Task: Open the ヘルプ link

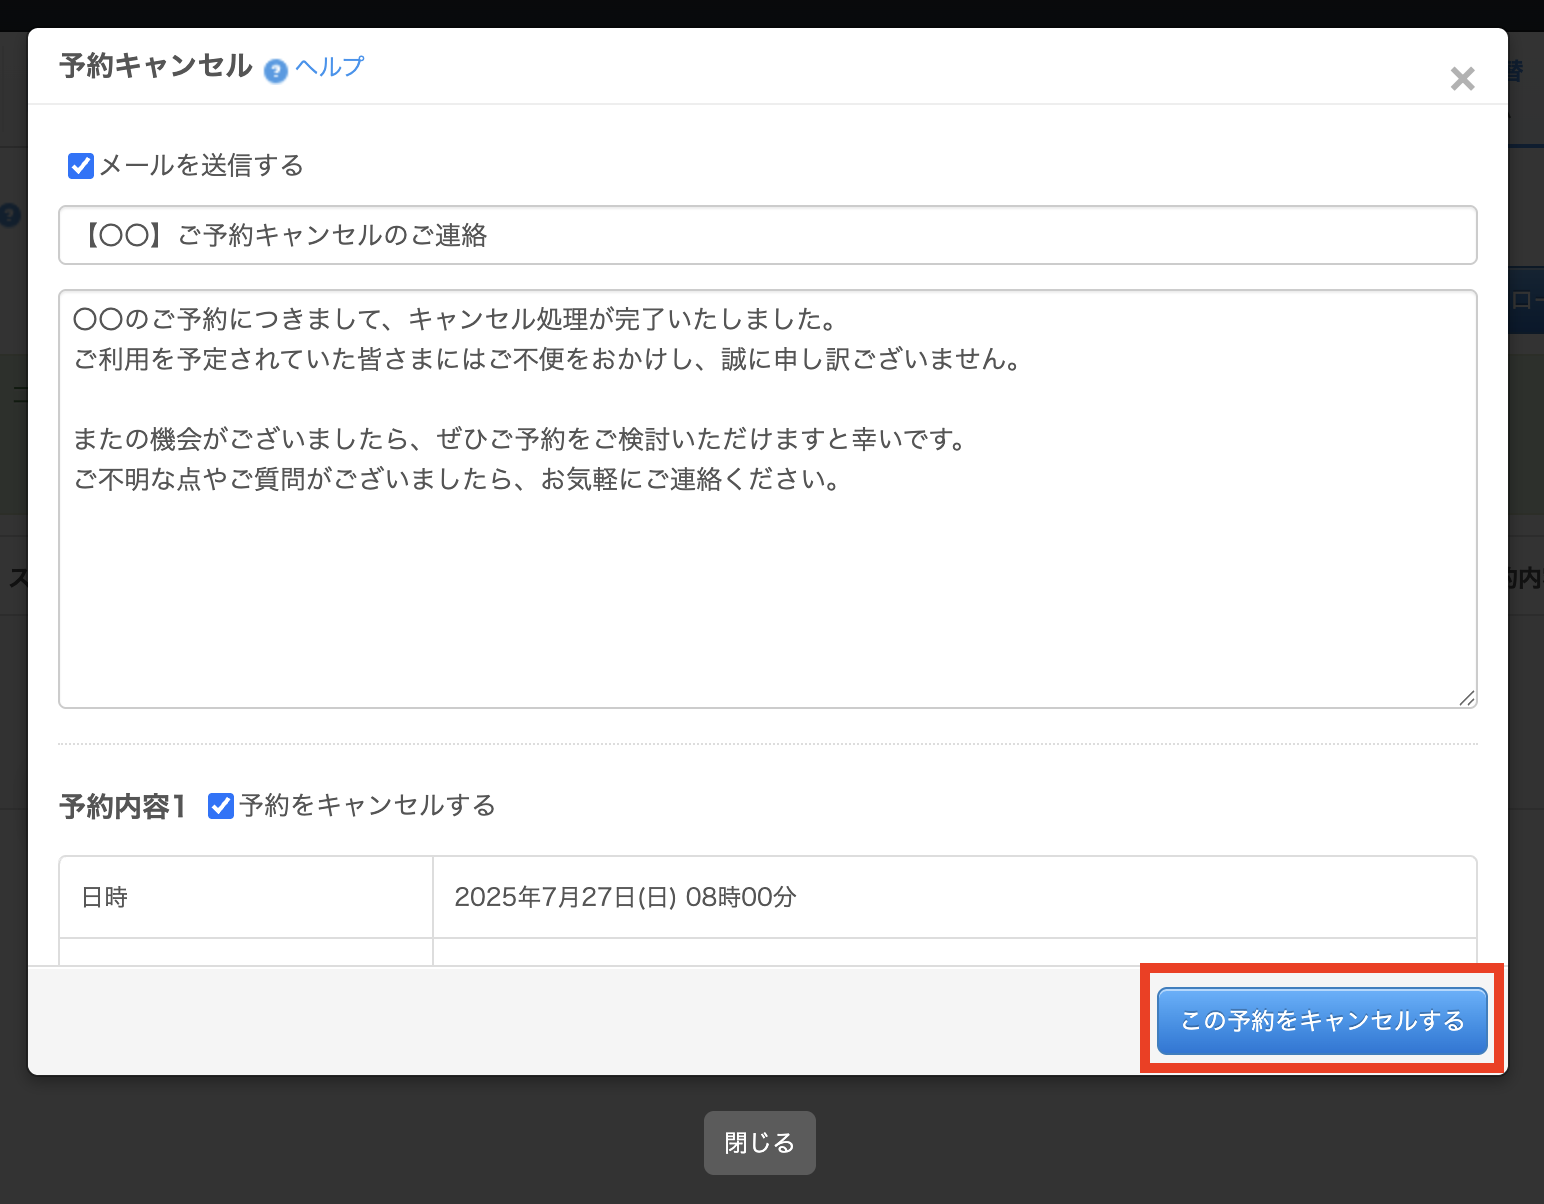Action: coord(329,67)
